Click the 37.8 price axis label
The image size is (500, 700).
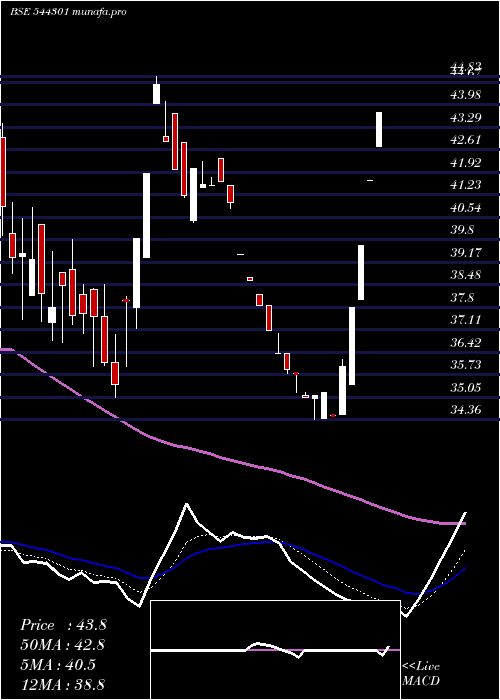462,298
